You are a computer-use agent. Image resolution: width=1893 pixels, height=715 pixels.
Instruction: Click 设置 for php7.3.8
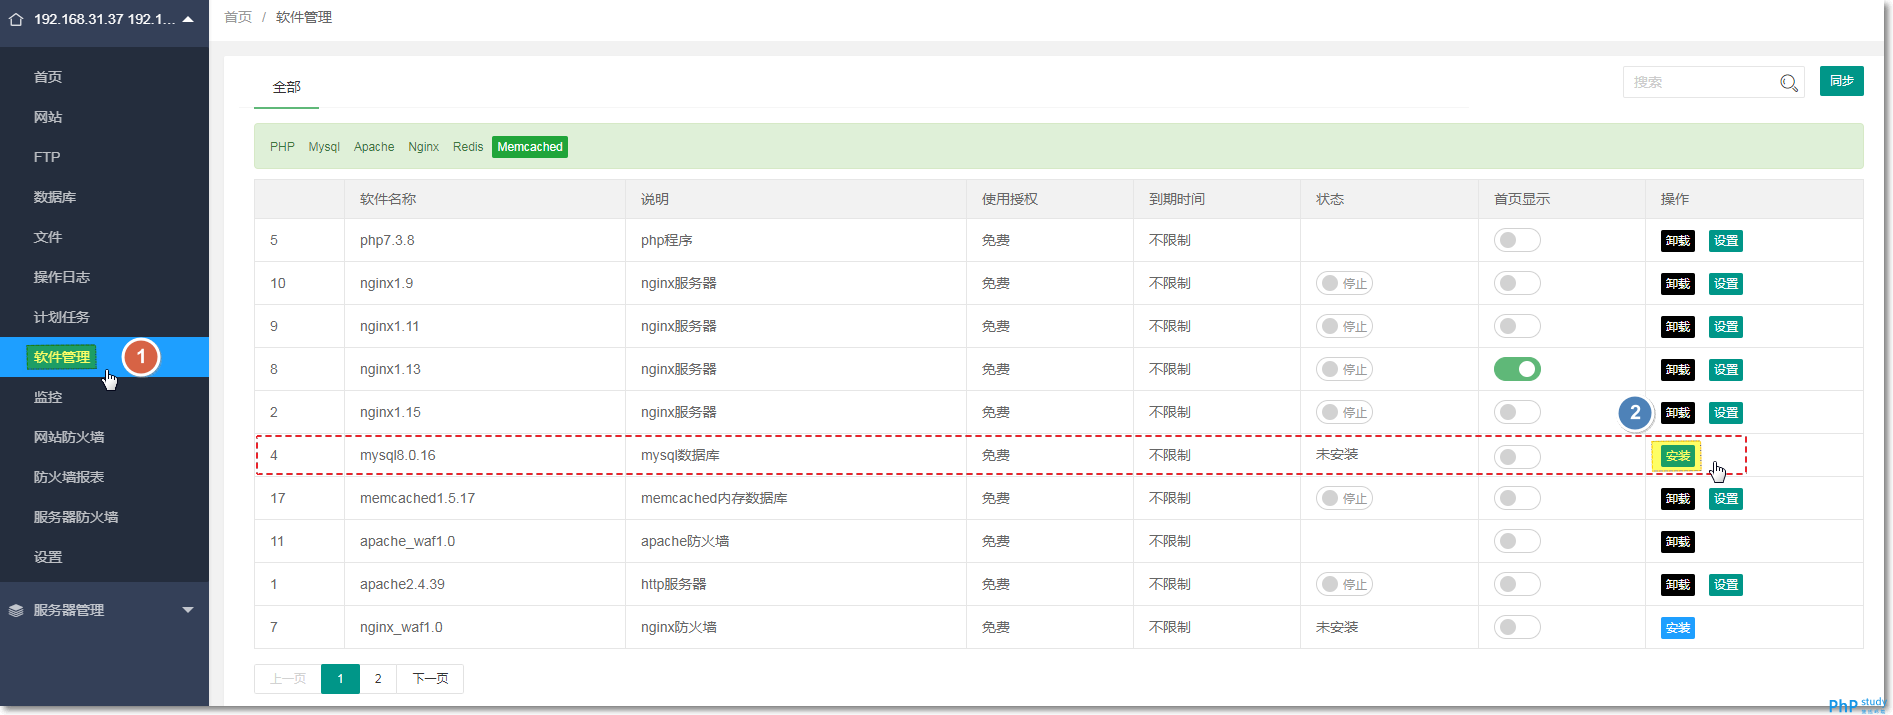pyautogui.click(x=1725, y=241)
